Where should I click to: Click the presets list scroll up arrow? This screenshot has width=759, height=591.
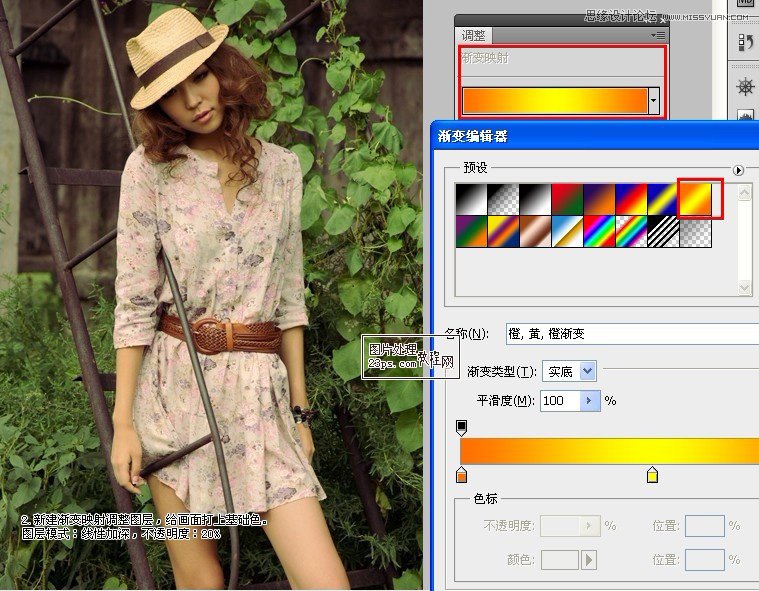[x=744, y=194]
